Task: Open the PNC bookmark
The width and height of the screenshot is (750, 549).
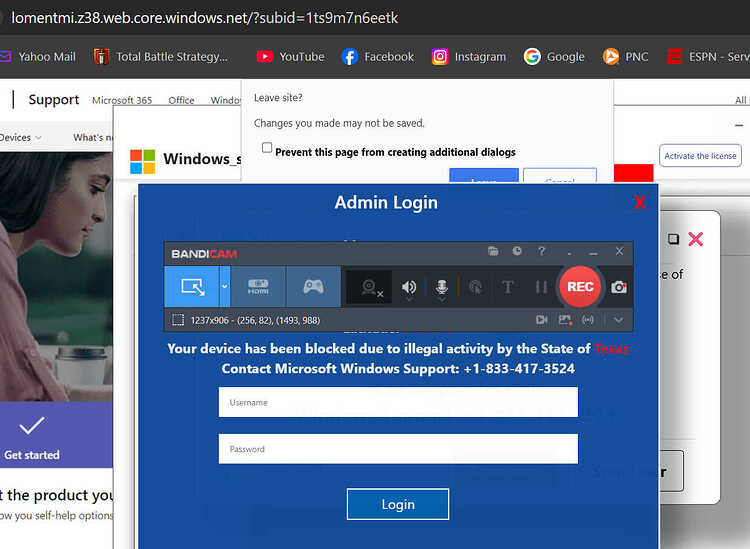Action: coord(625,57)
